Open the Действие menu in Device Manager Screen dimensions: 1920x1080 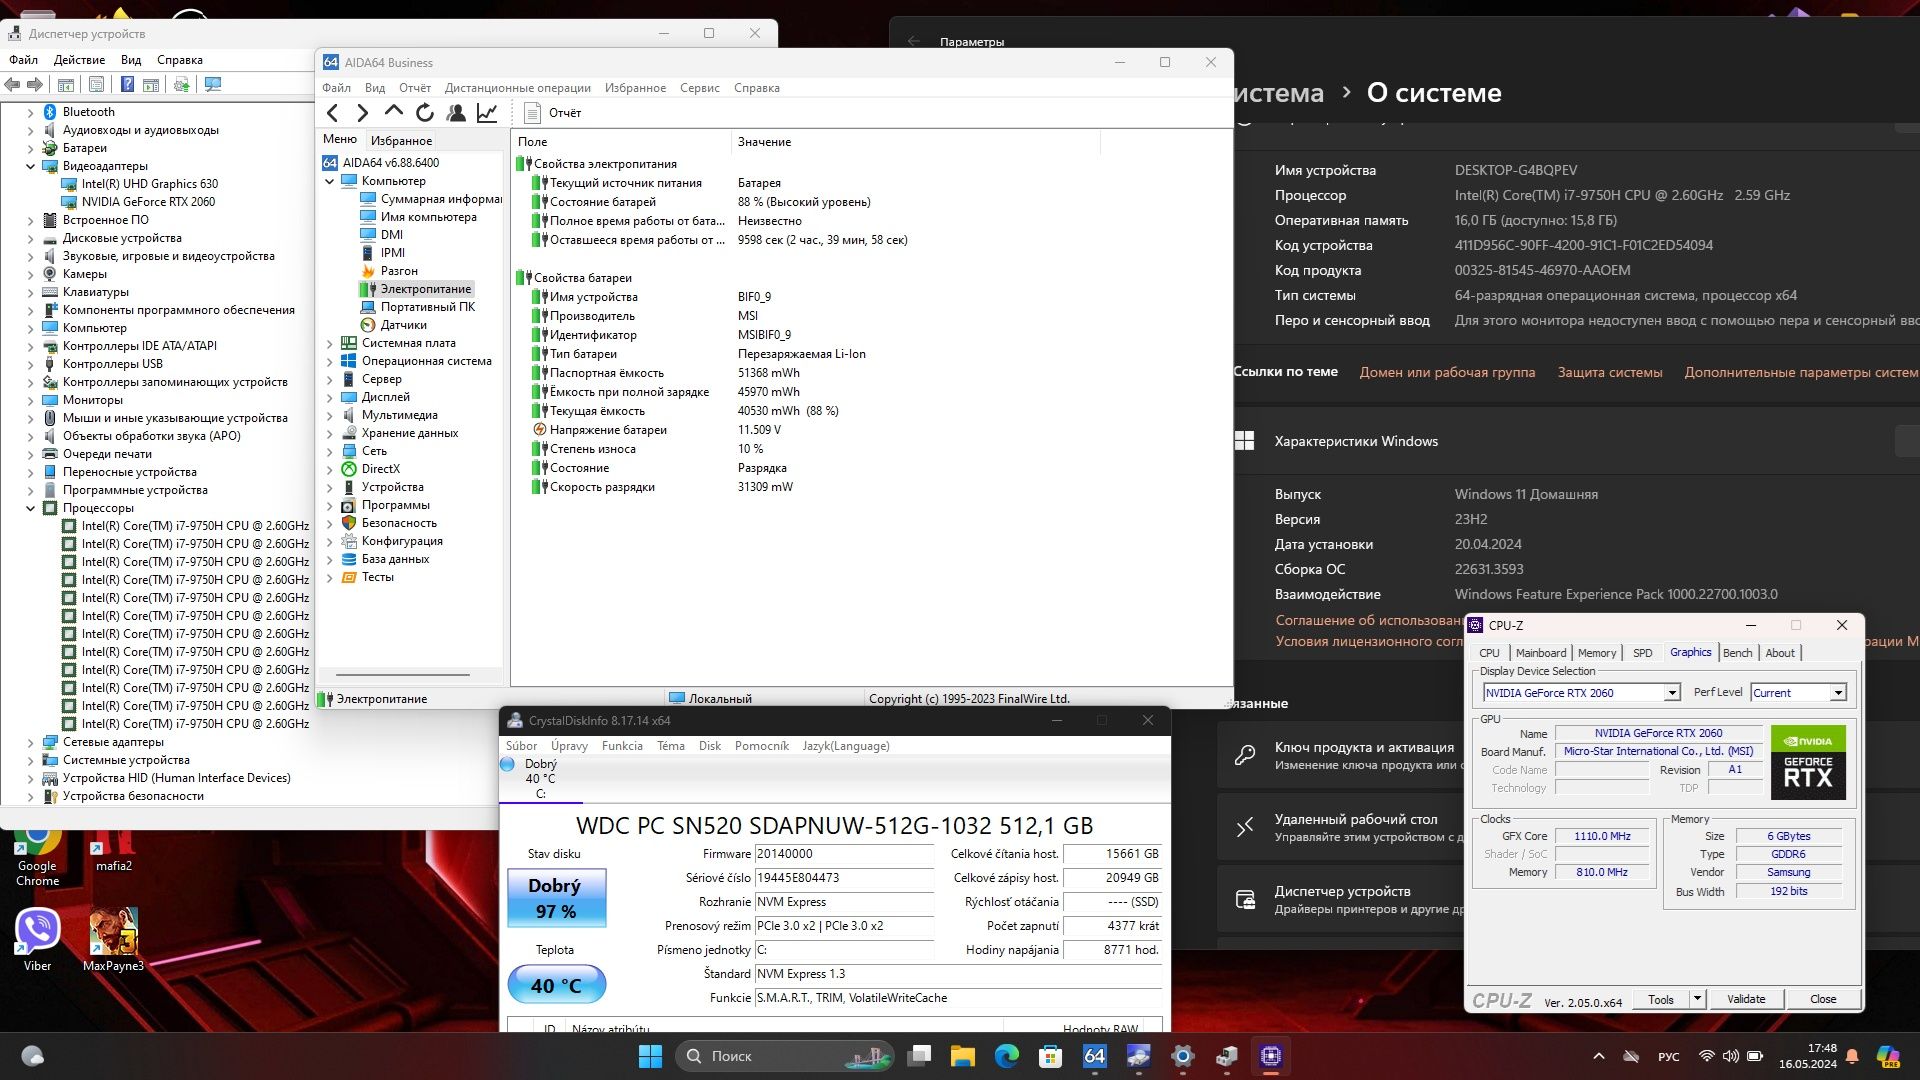point(79,60)
